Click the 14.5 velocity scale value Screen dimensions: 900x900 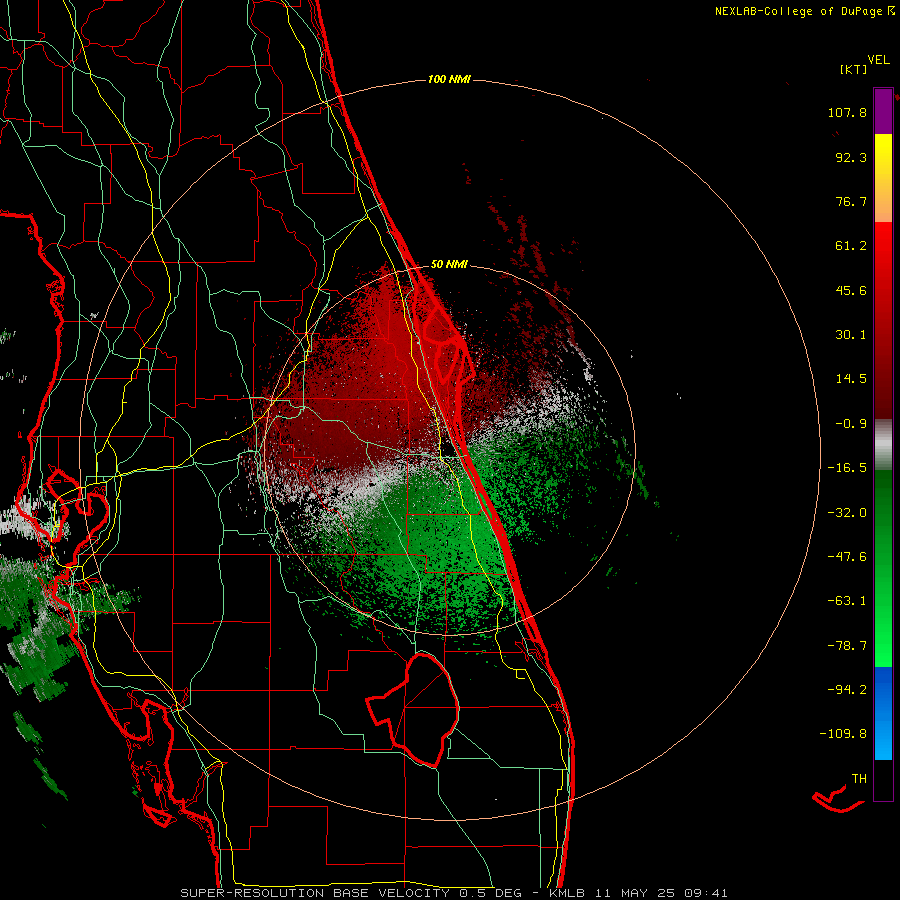click(x=851, y=379)
